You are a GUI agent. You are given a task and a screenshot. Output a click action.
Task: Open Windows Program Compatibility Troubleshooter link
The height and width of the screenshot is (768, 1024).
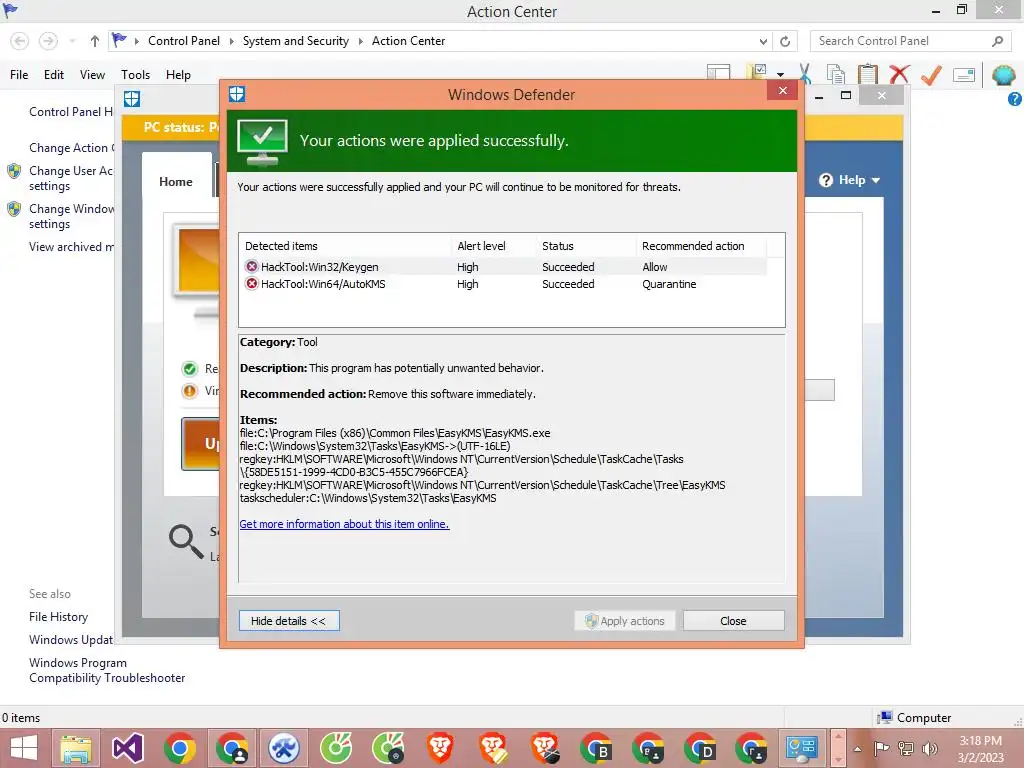pos(107,670)
